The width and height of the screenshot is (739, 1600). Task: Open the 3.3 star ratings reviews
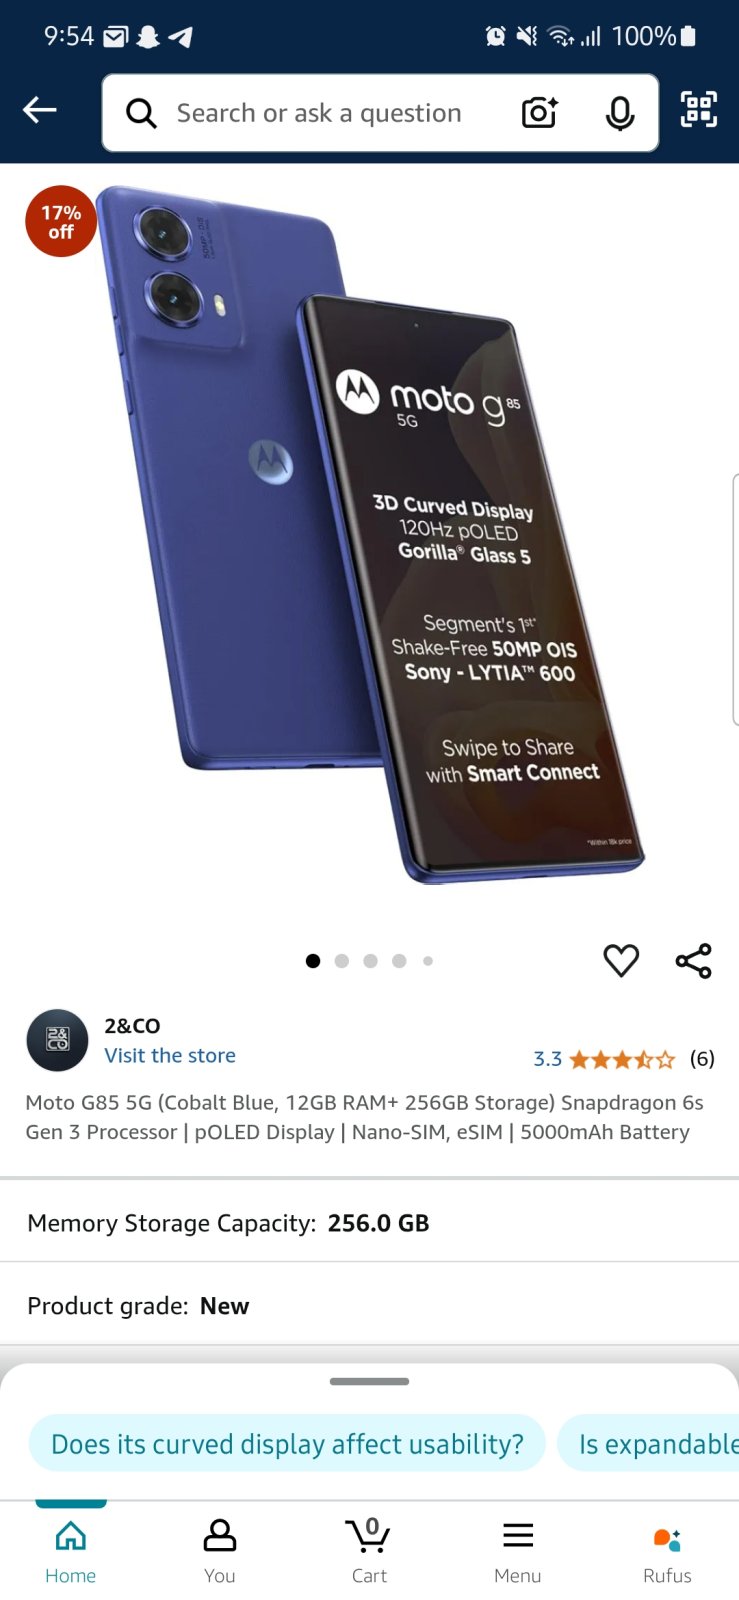tap(624, 1059)
